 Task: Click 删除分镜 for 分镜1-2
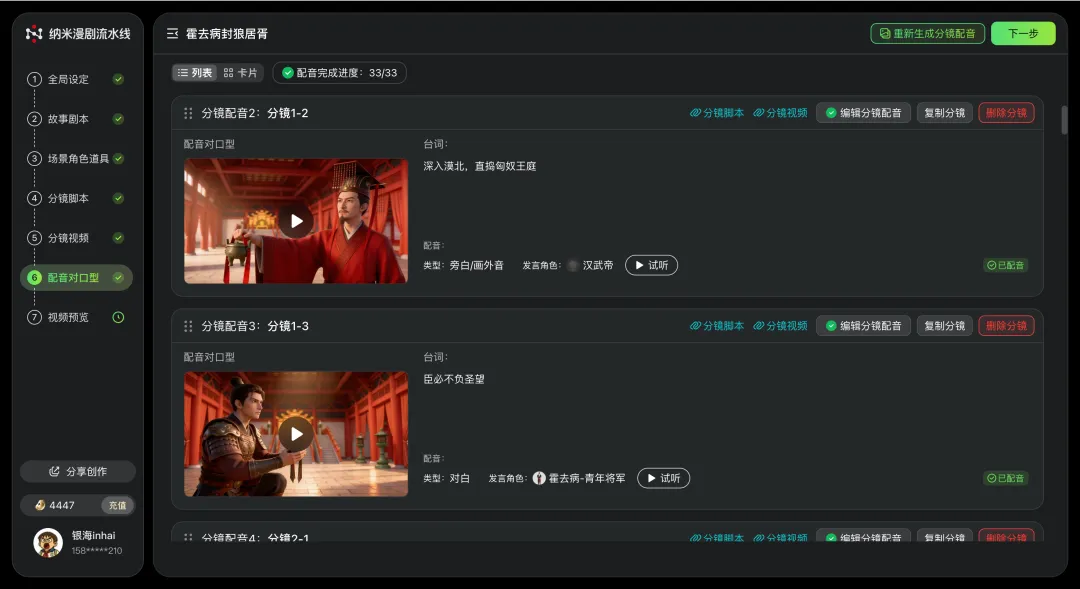[x=1006, y=113]
